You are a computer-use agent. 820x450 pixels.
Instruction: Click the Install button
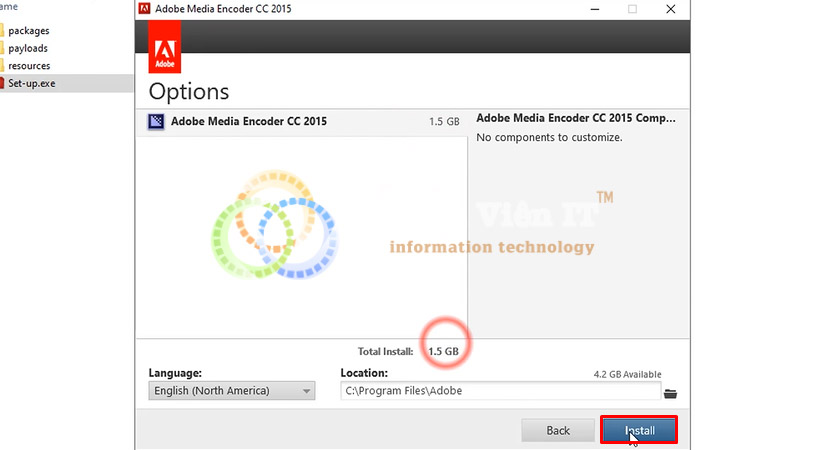point(639,430)
